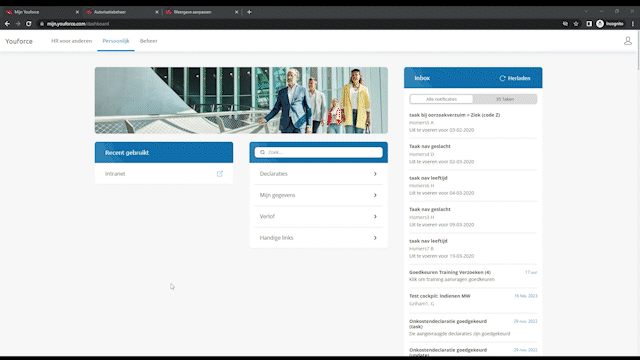Expand the Declaraties section

318,174
